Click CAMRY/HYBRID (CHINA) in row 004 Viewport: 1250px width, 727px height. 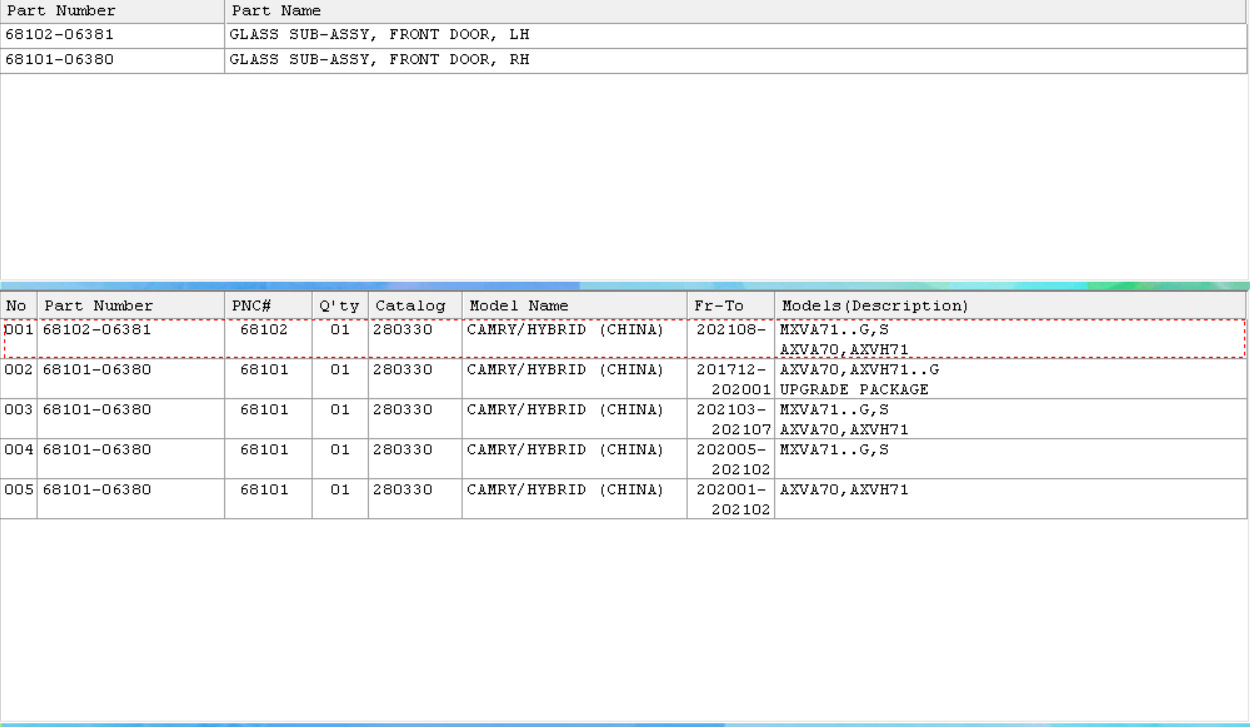(566, 449)
